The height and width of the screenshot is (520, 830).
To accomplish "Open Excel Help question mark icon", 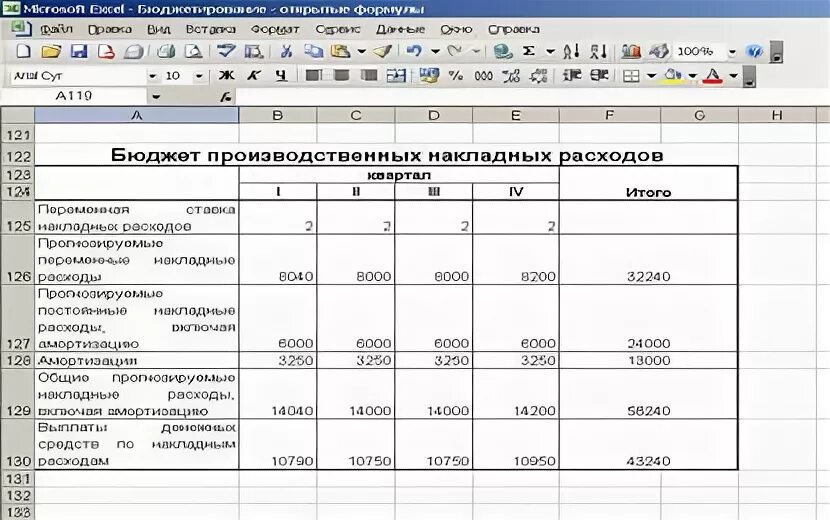I will (x=754, y=51).
